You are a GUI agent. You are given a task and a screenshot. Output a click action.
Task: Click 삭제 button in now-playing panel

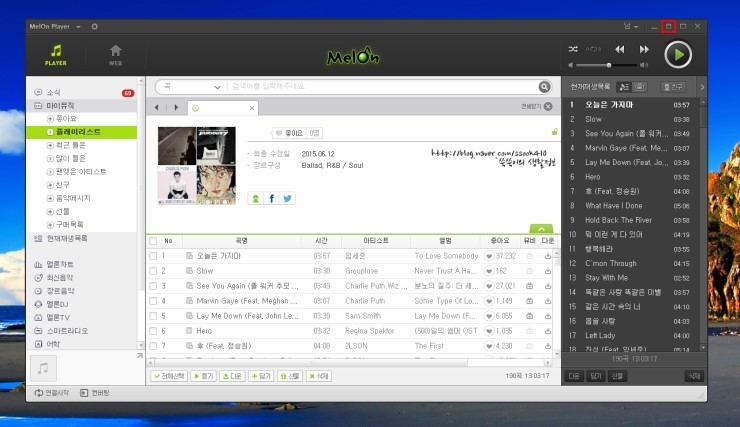click(694, 376)
